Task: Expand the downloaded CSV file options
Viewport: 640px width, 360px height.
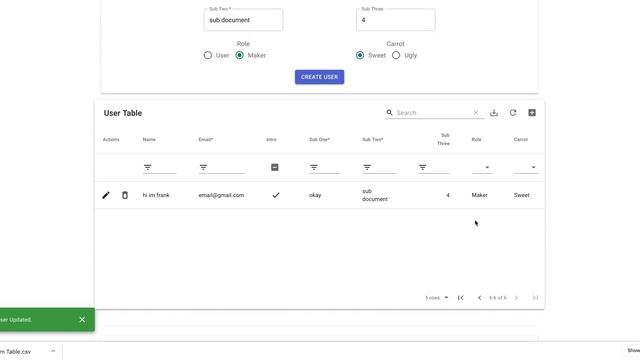Action: pyautogui.click(x=53, y=351)
